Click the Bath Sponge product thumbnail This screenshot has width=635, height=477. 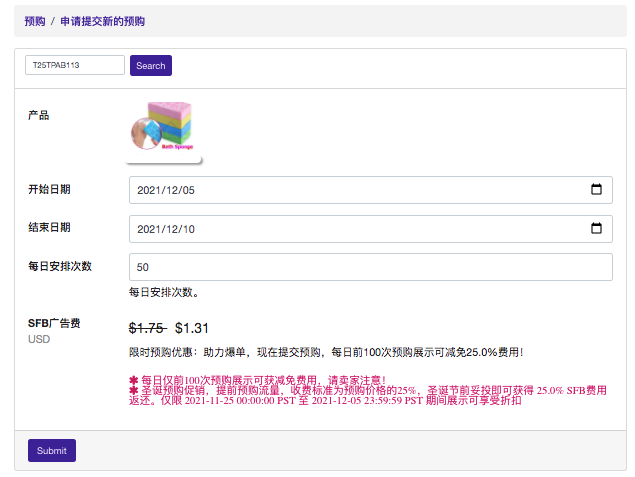(x=164, y=131)
